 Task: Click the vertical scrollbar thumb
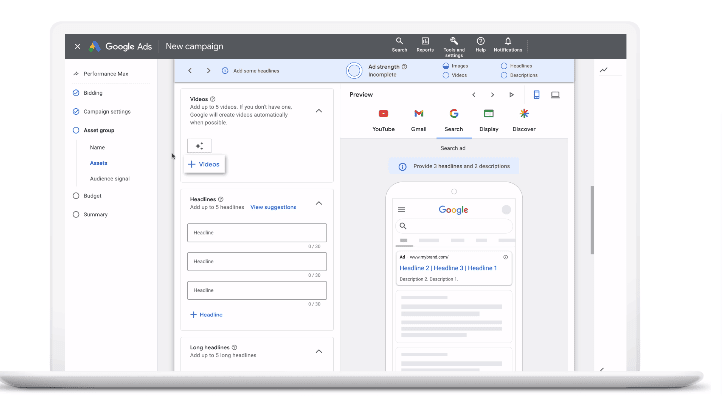[592, 220]
